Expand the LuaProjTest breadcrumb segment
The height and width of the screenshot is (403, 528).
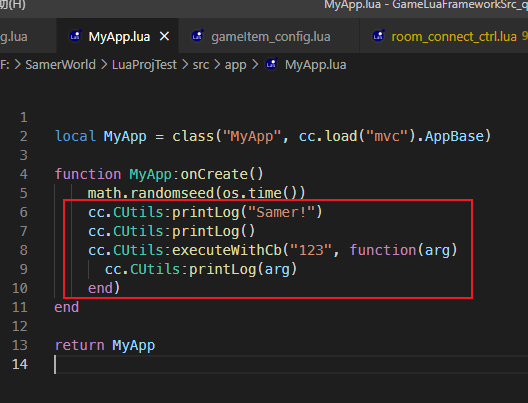point(144,64)
